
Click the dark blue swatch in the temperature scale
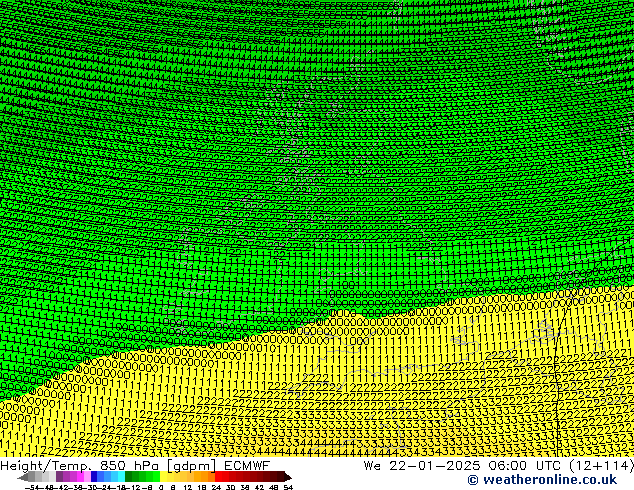coord(94,476)
